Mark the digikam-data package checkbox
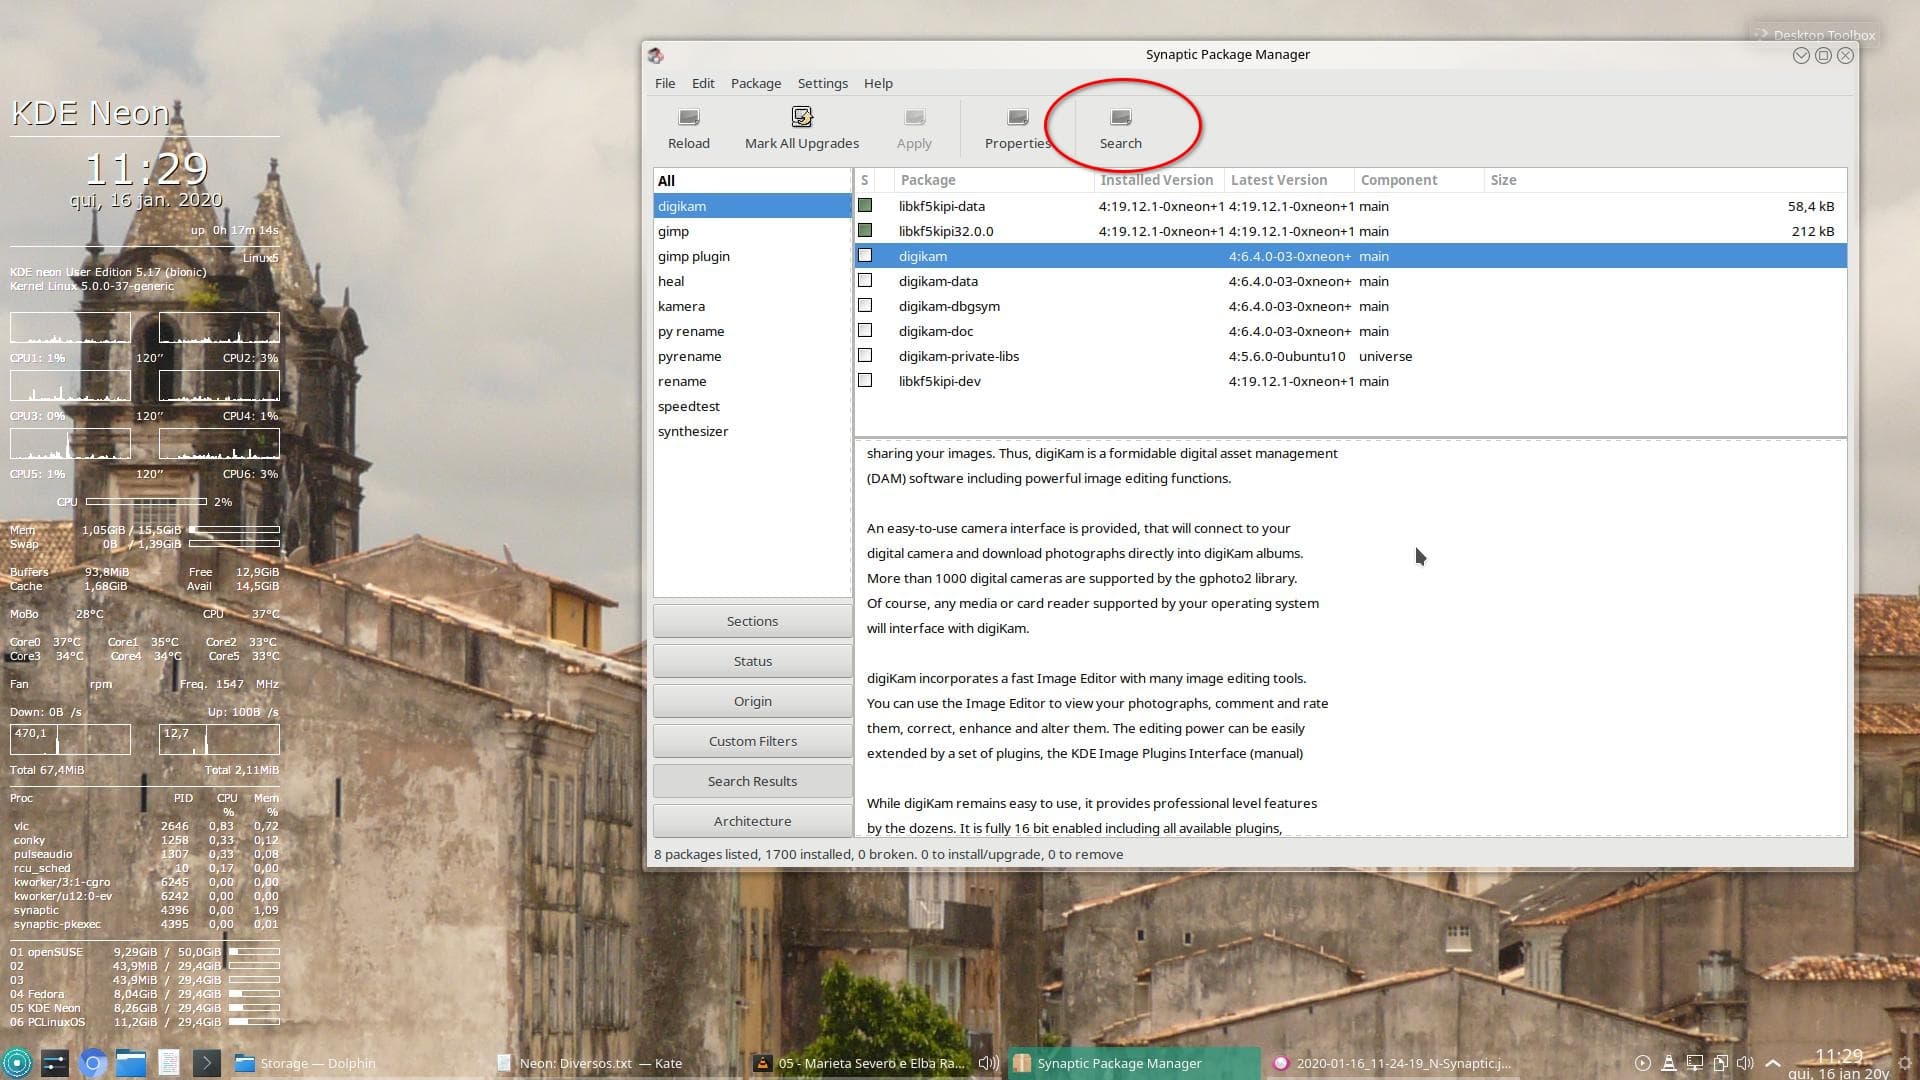This screenshot has height=1080, width=1920. coord(865,281)
